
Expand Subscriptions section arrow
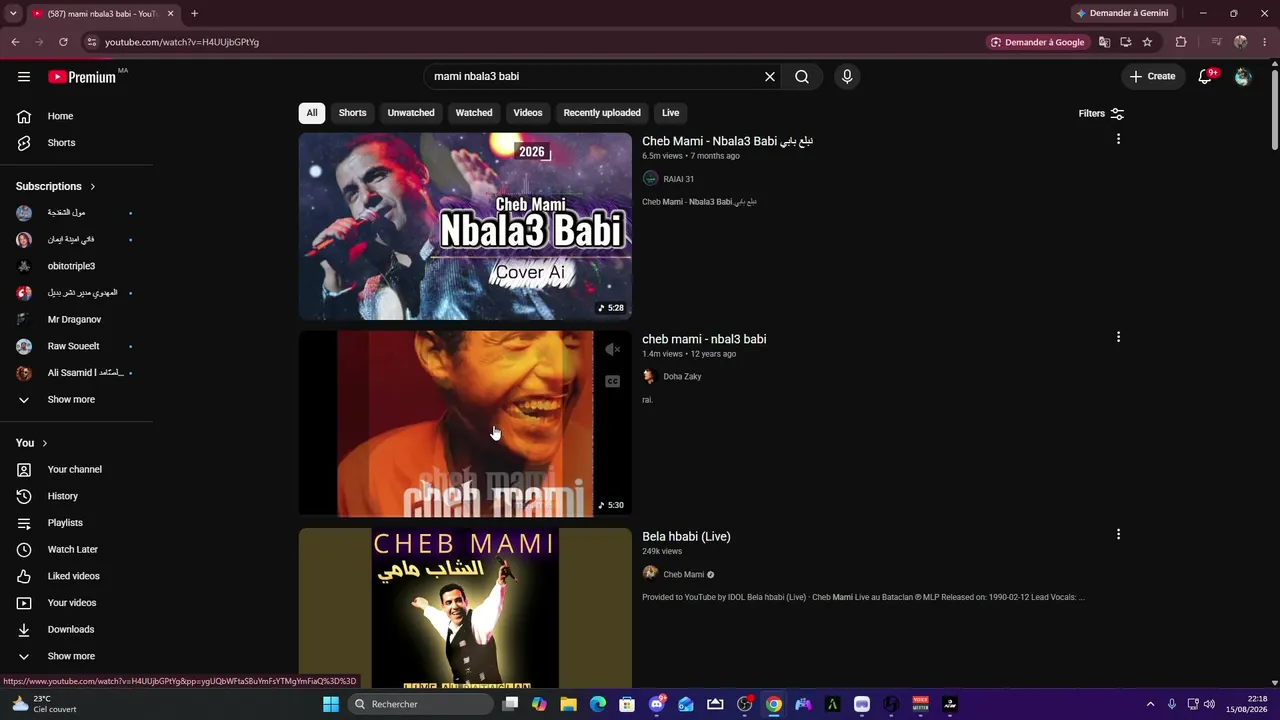tap(93, 186)
